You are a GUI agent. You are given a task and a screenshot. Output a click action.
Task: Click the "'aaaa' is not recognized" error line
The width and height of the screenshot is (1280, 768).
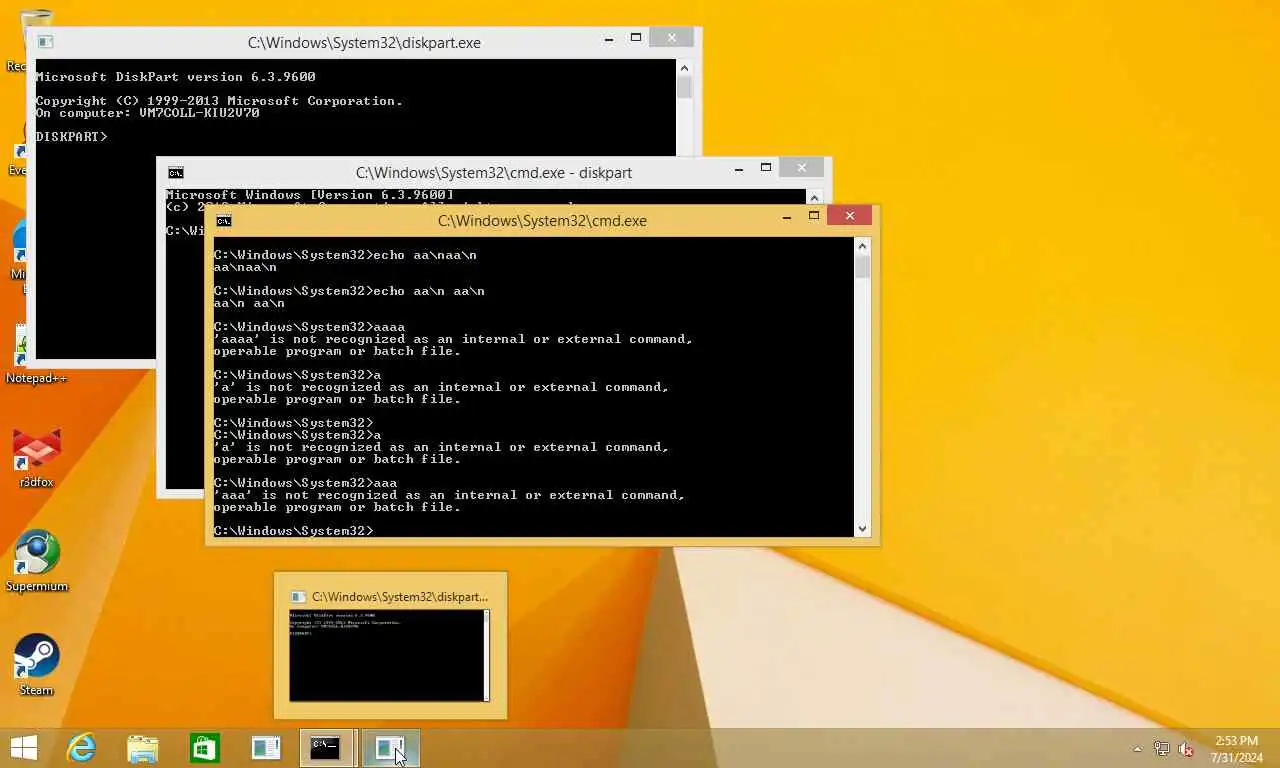(453, 339)
